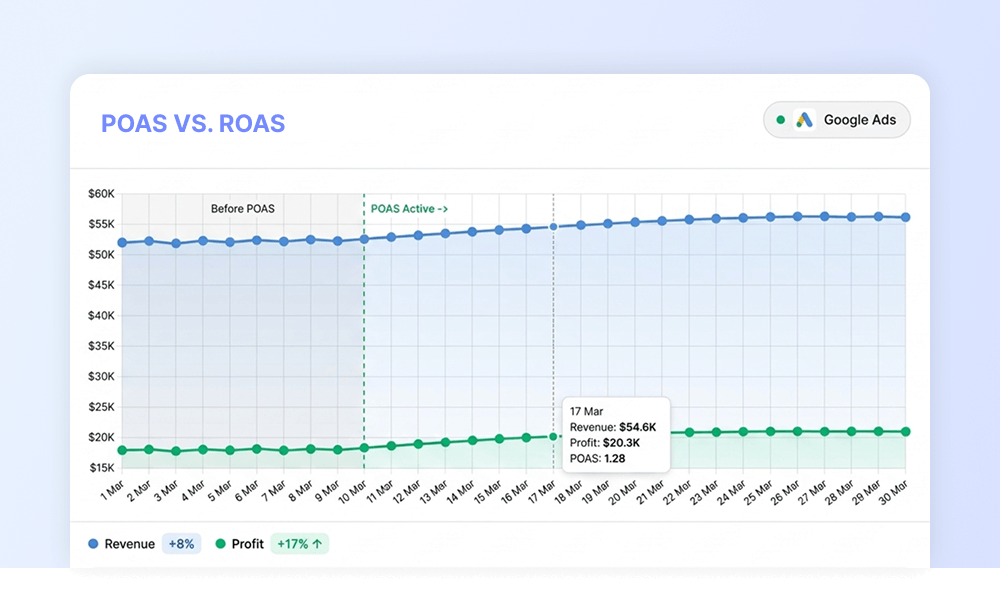This screenshot has width=1000, height=594.
Task: Click the $35K axis label
Action: (x=101, y=346)
